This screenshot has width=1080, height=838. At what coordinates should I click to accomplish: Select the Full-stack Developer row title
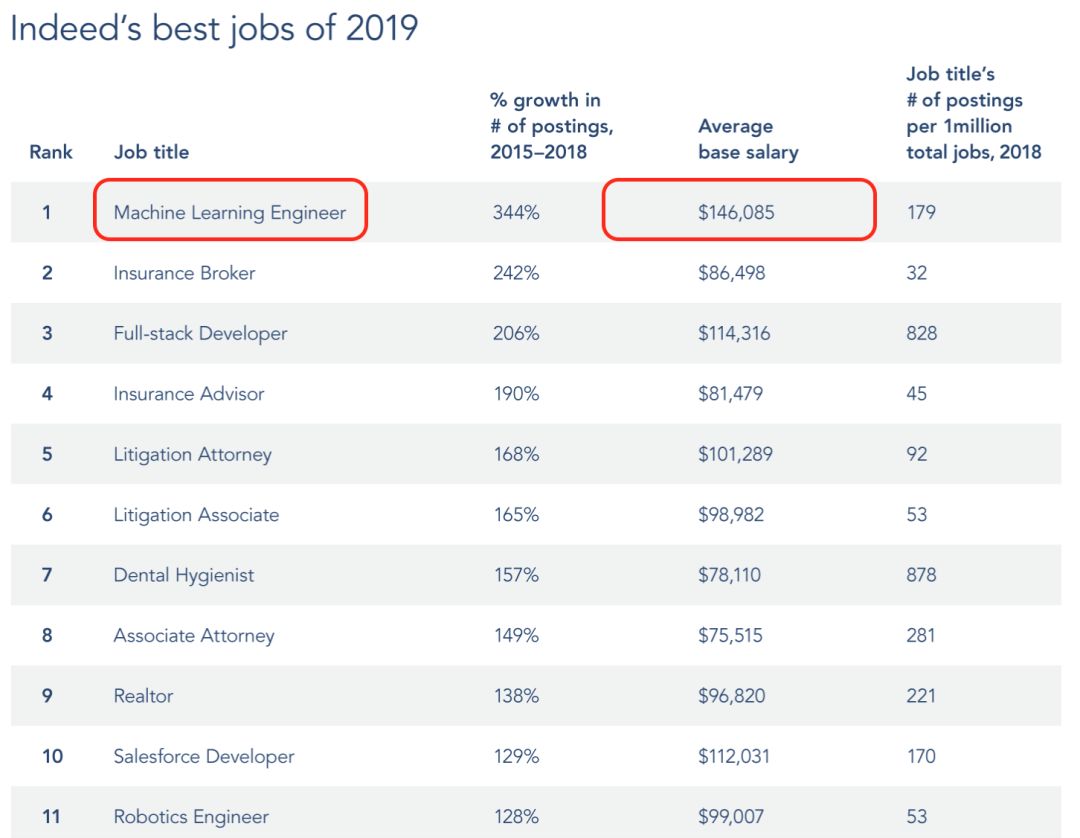click(200, 333)
